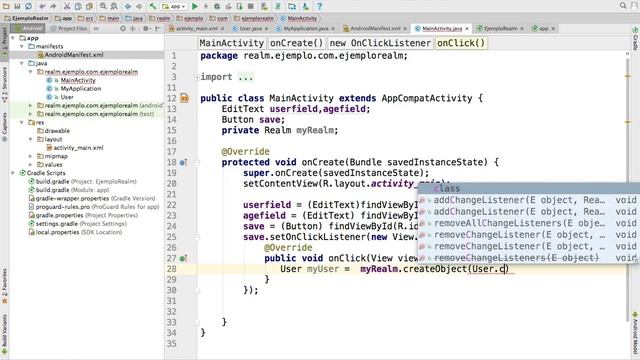Viewport: 640px width, 360px height.
Task: Select MyApplication class in project tree
Action: click(80, 89)
